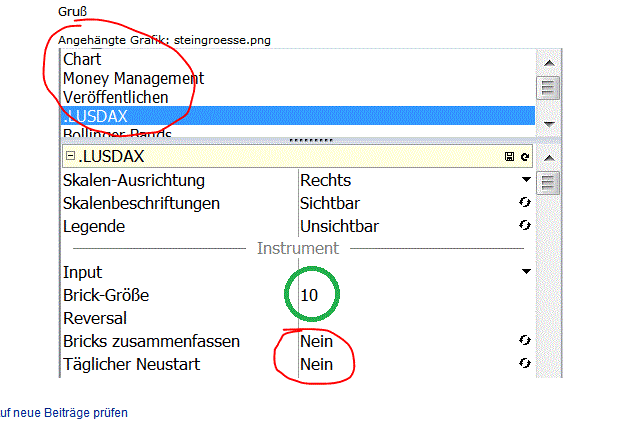Click the splitter grip between panels
Image resolution: width=626 pixels, height=422 pixels.
tap(311, 141)
